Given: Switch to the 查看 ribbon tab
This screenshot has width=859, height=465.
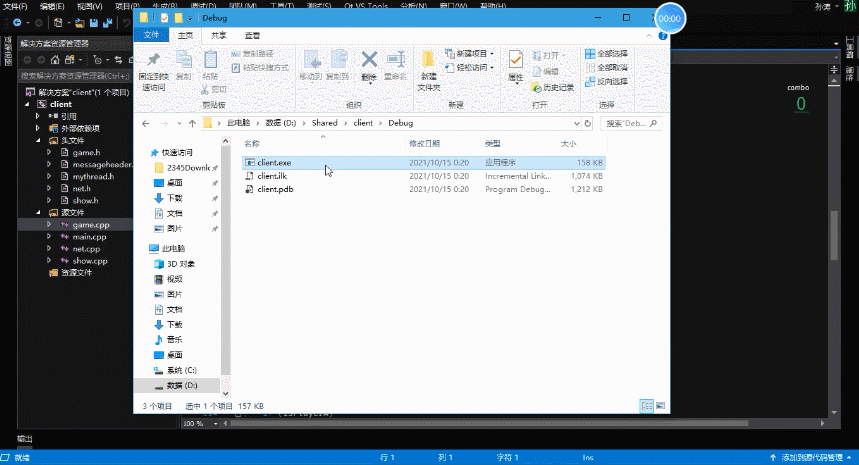Looking at the screenshot, I should pos(252,36).
